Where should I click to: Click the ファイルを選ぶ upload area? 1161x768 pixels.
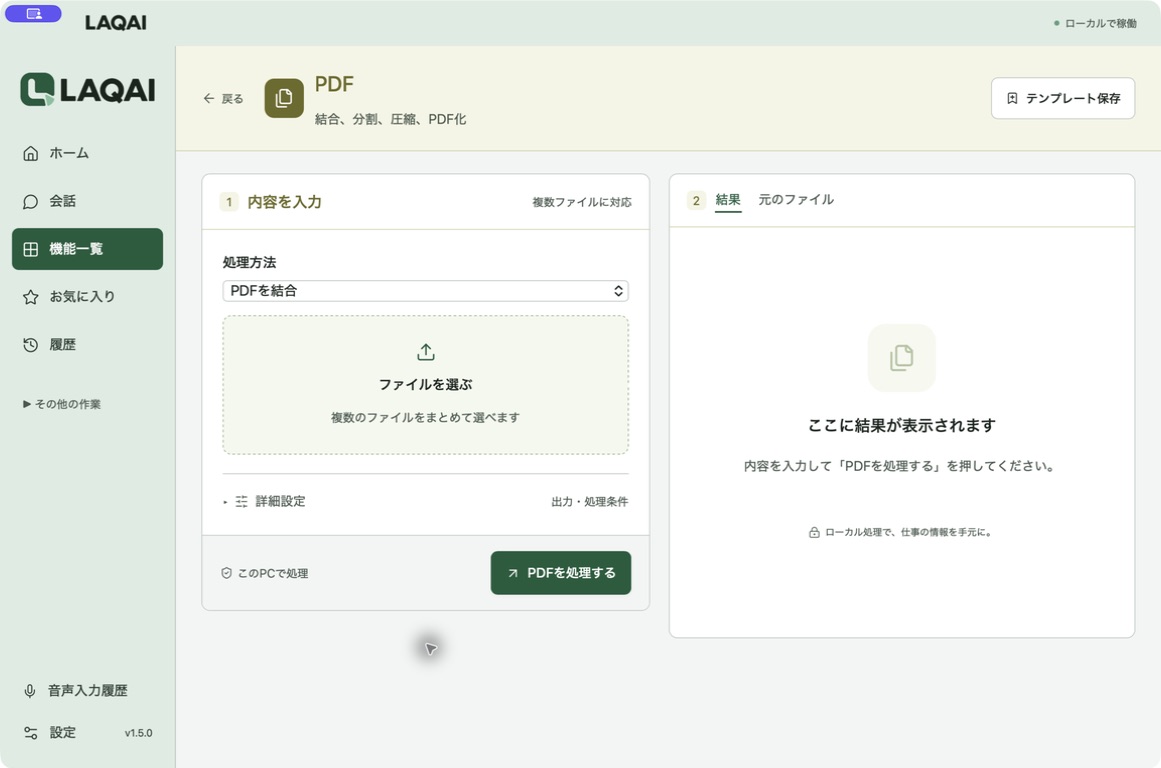click(425, 384)
